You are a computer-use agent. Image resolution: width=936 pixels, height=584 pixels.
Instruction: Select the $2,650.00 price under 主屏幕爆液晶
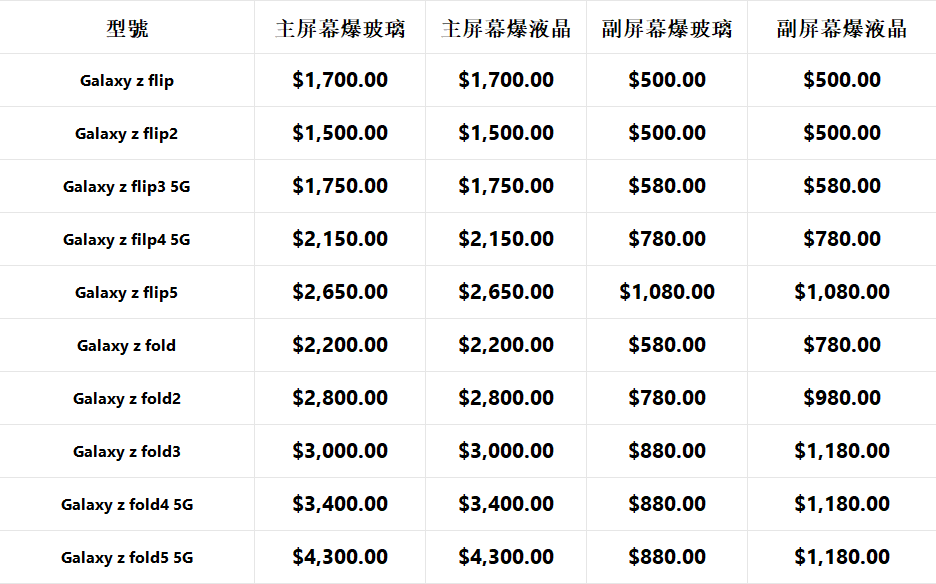pyautogui.click(x=506, y=292)
